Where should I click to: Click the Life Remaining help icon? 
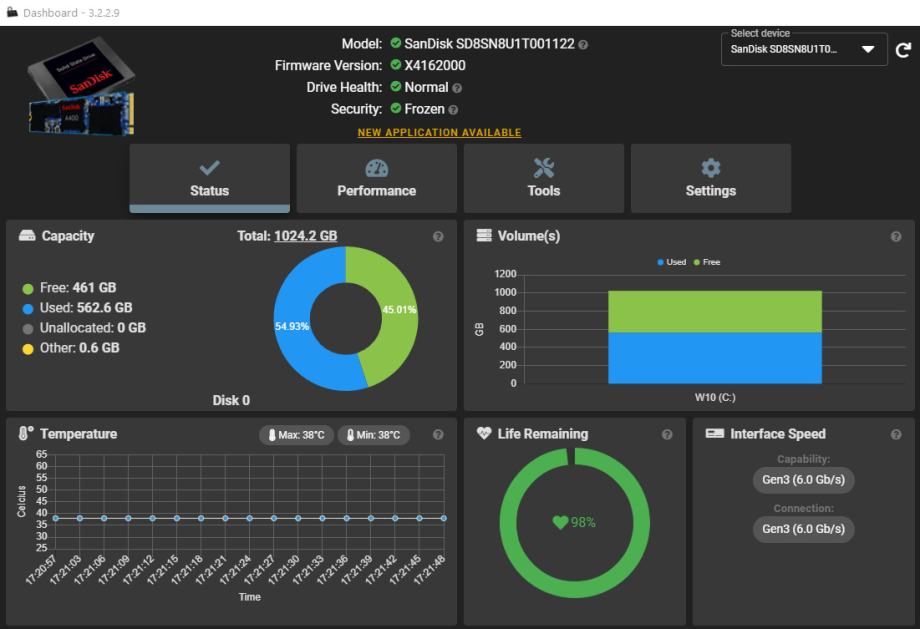(x=667, y=435)
